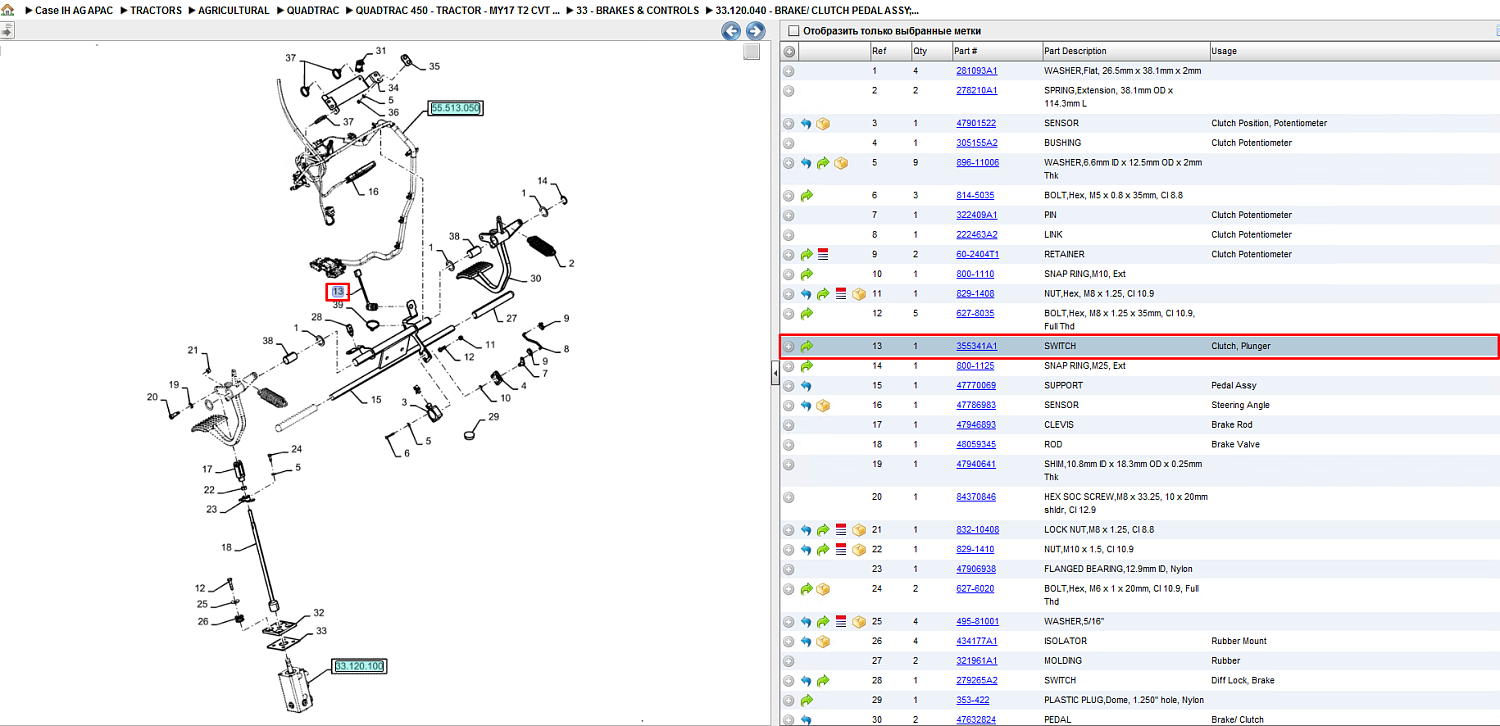This screenshot has width=1500, height=726.
Task: Click blue back arrow icon for 47901522
Action: tap(806, 123)
